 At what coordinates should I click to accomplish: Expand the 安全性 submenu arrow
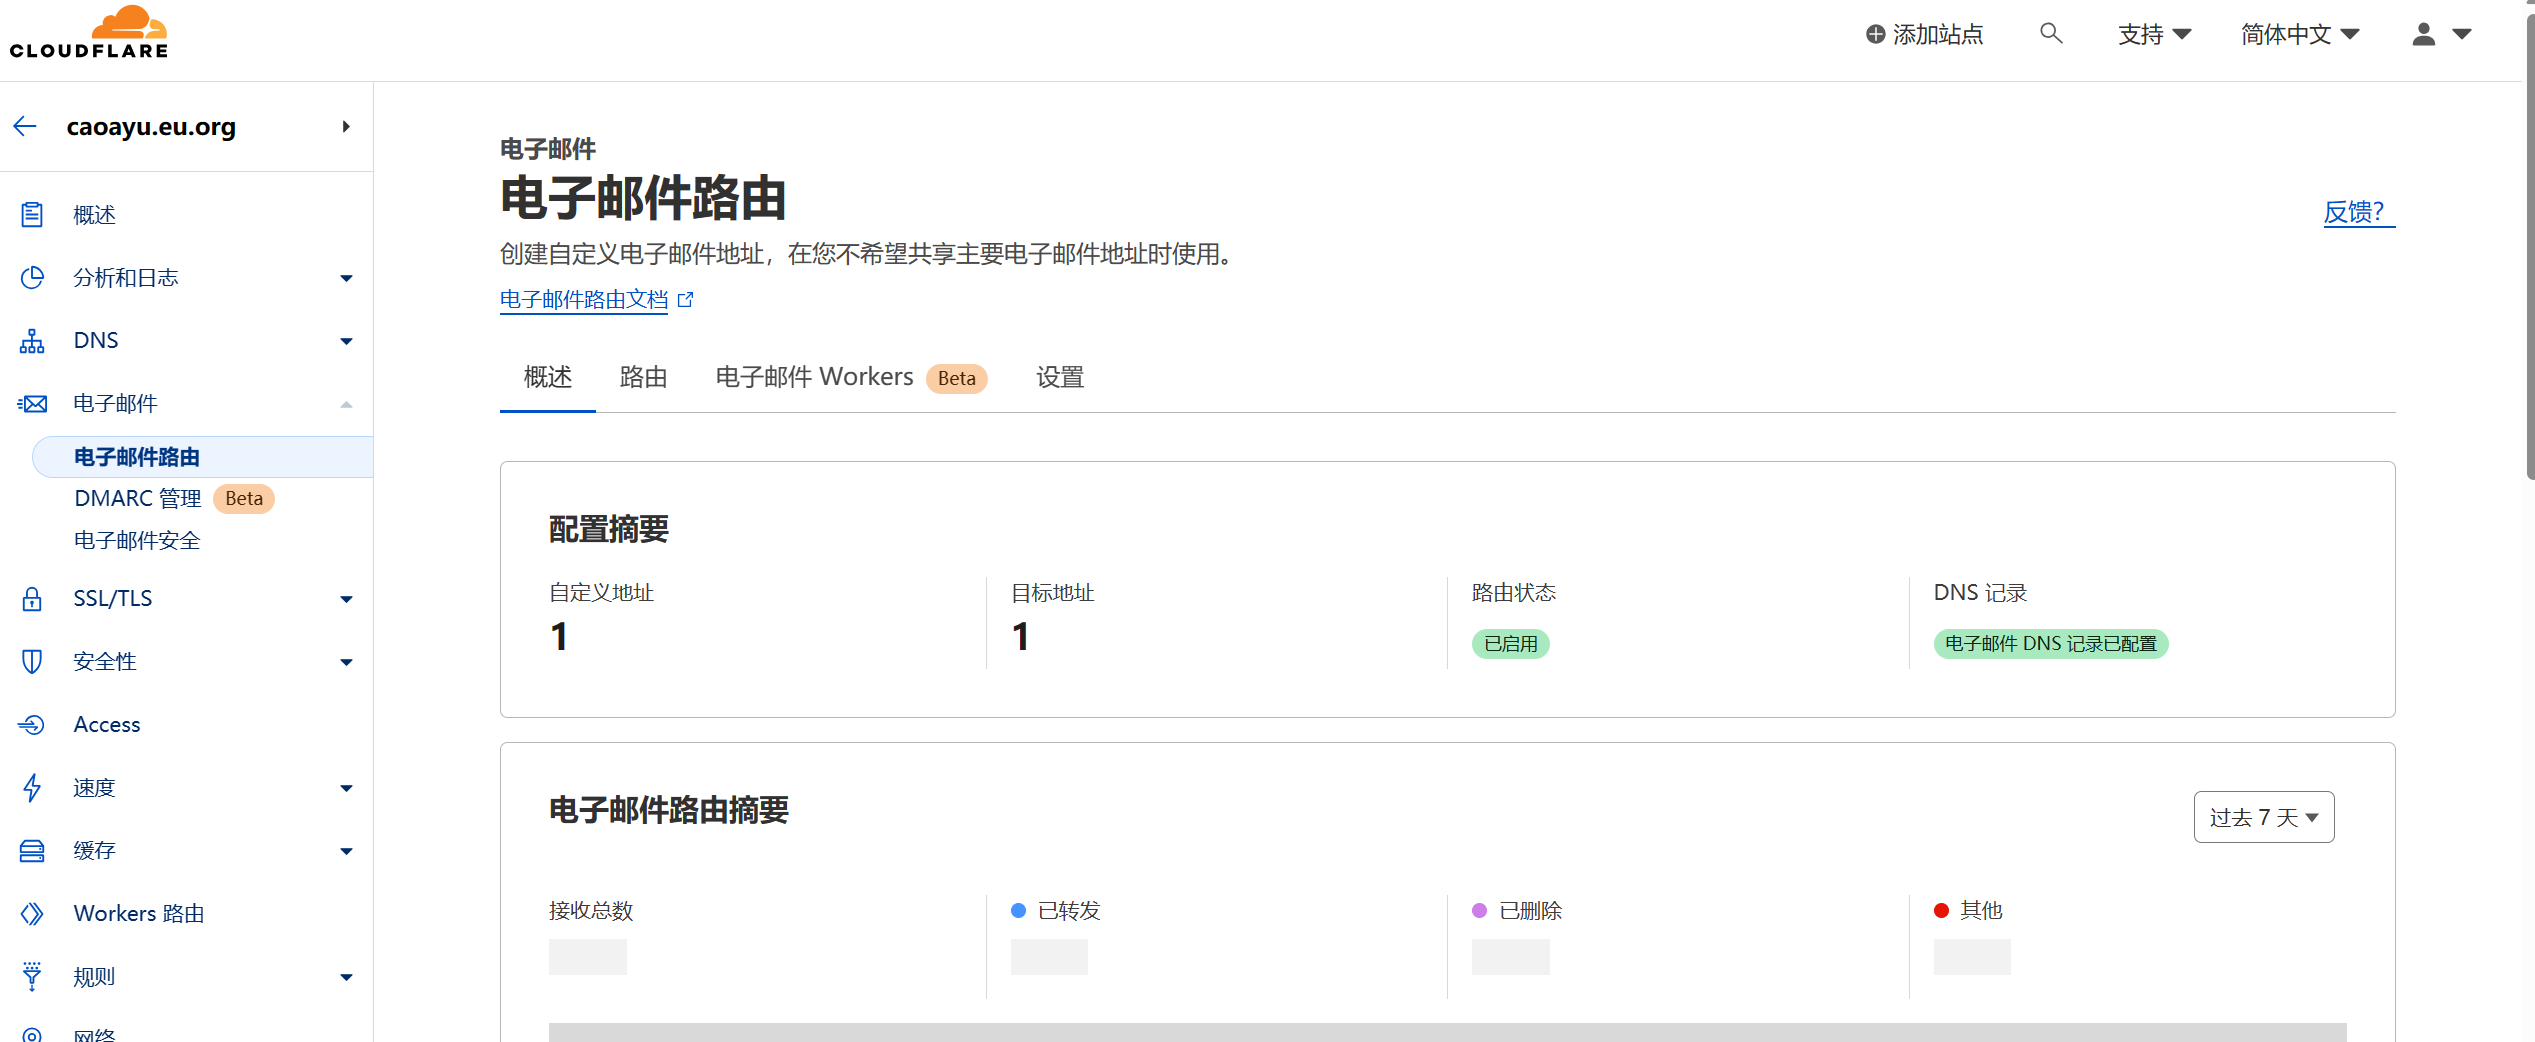[346, 662]
